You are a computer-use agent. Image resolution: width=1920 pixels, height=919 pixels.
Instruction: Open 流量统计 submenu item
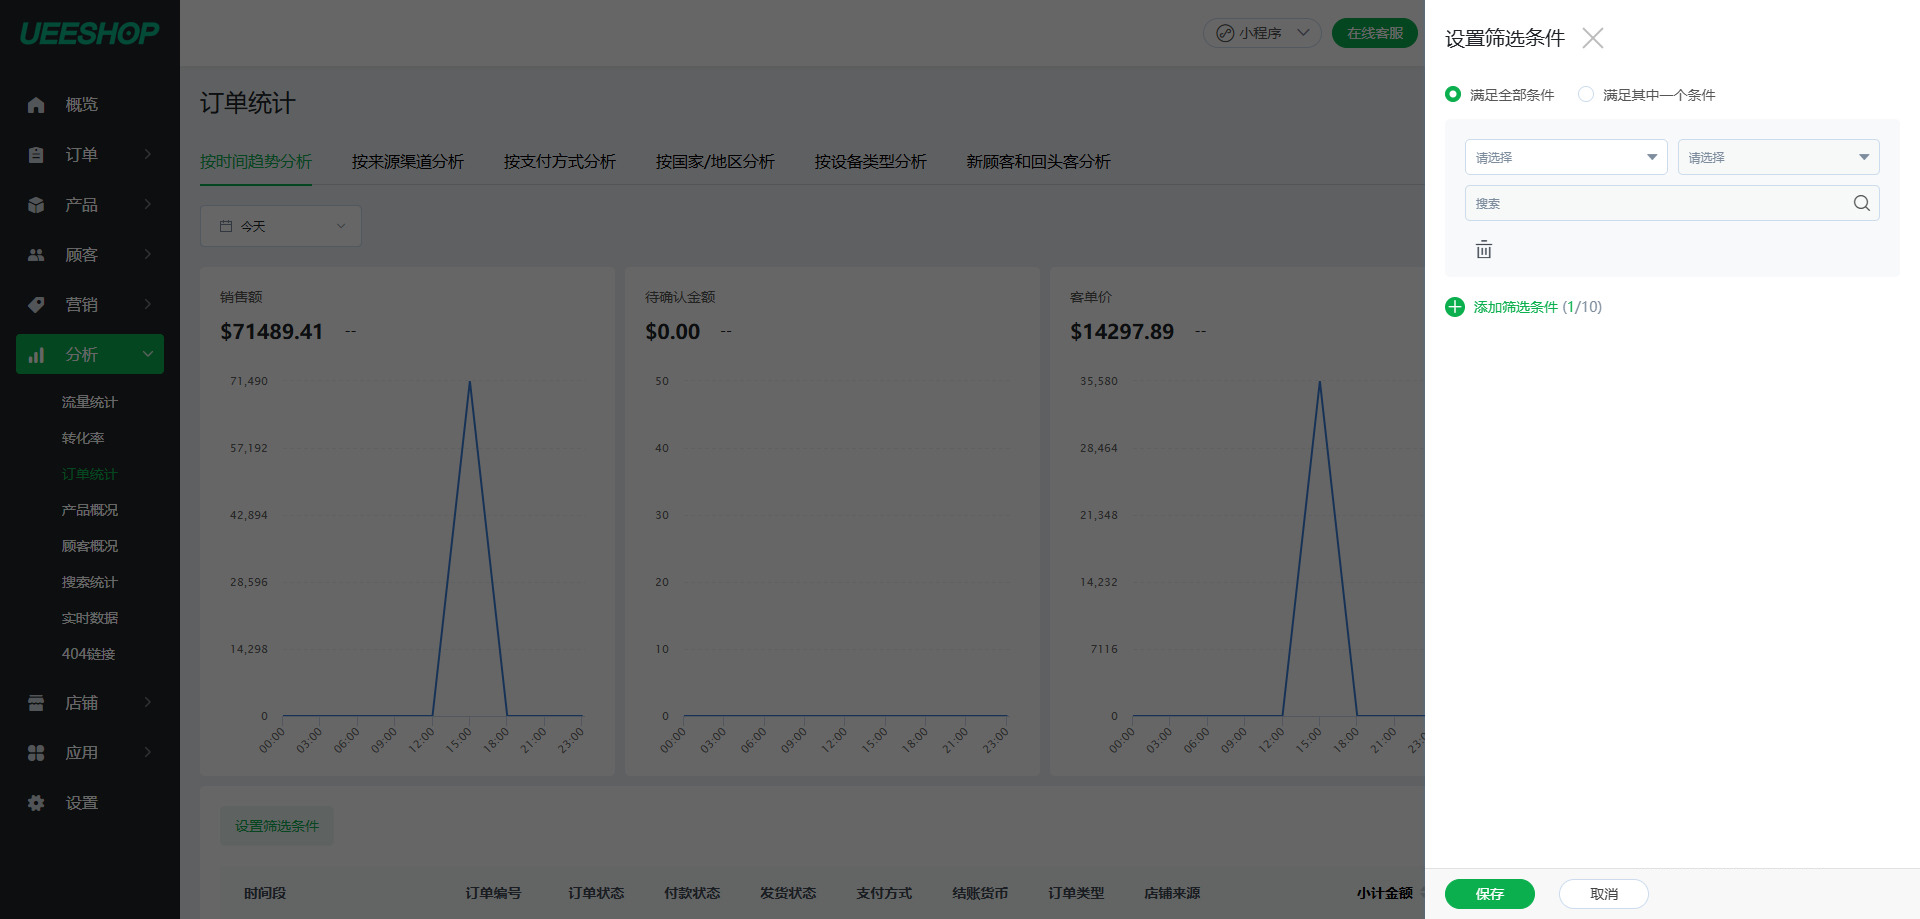(90, 402)
